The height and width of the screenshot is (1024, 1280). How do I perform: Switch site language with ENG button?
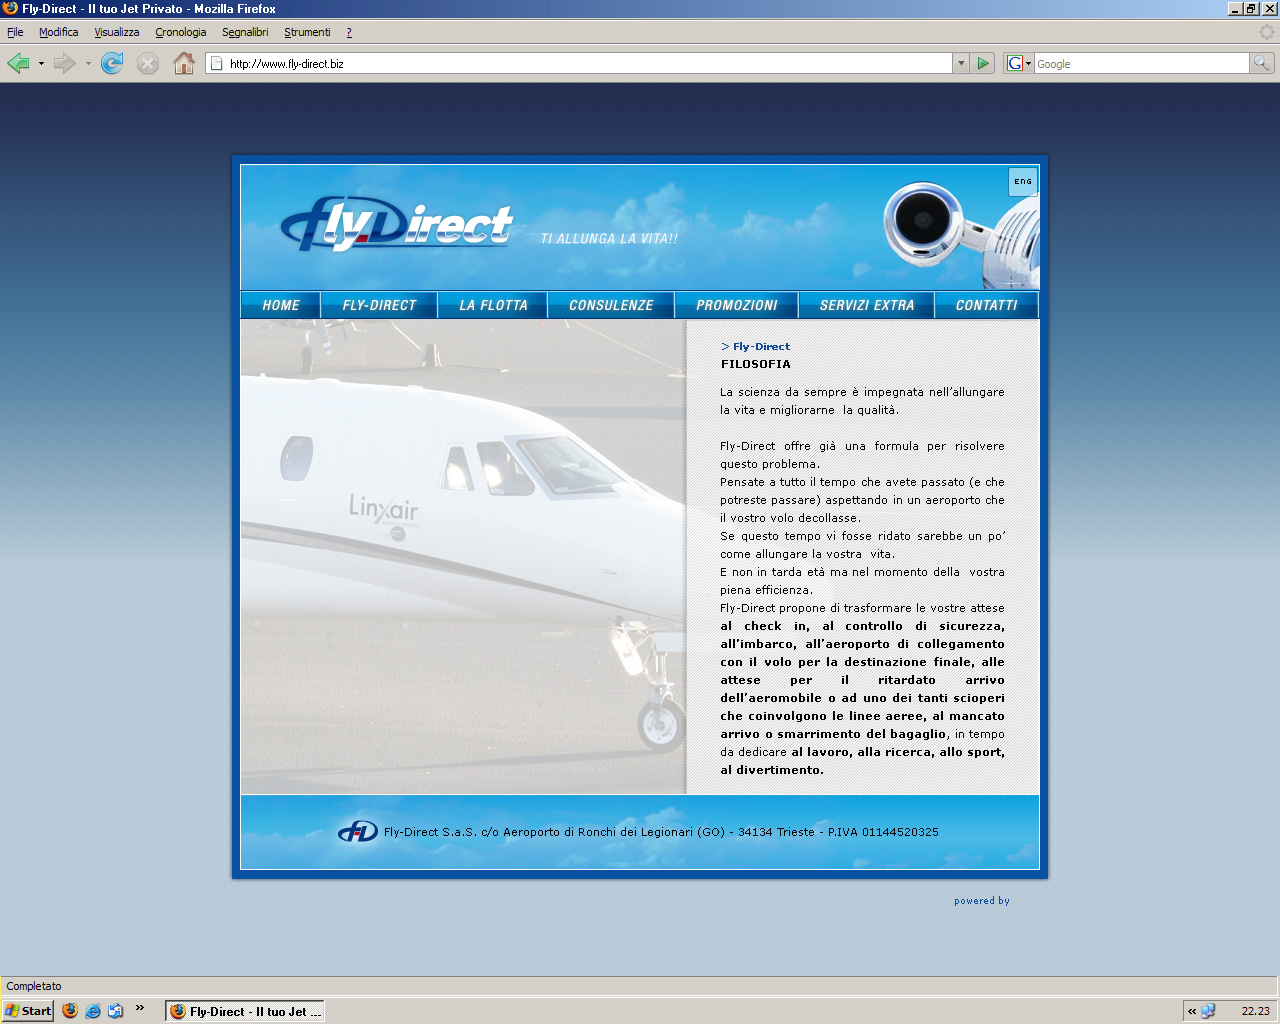point(1023,182)
